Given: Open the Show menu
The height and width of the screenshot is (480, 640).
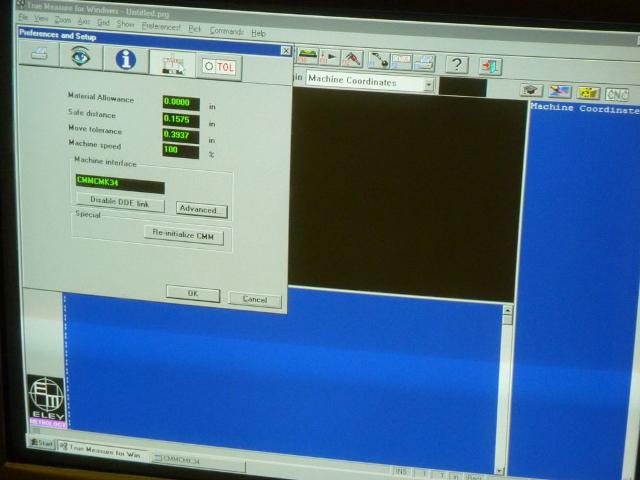Looking at the screenshot, I should (x=125, y=24).
